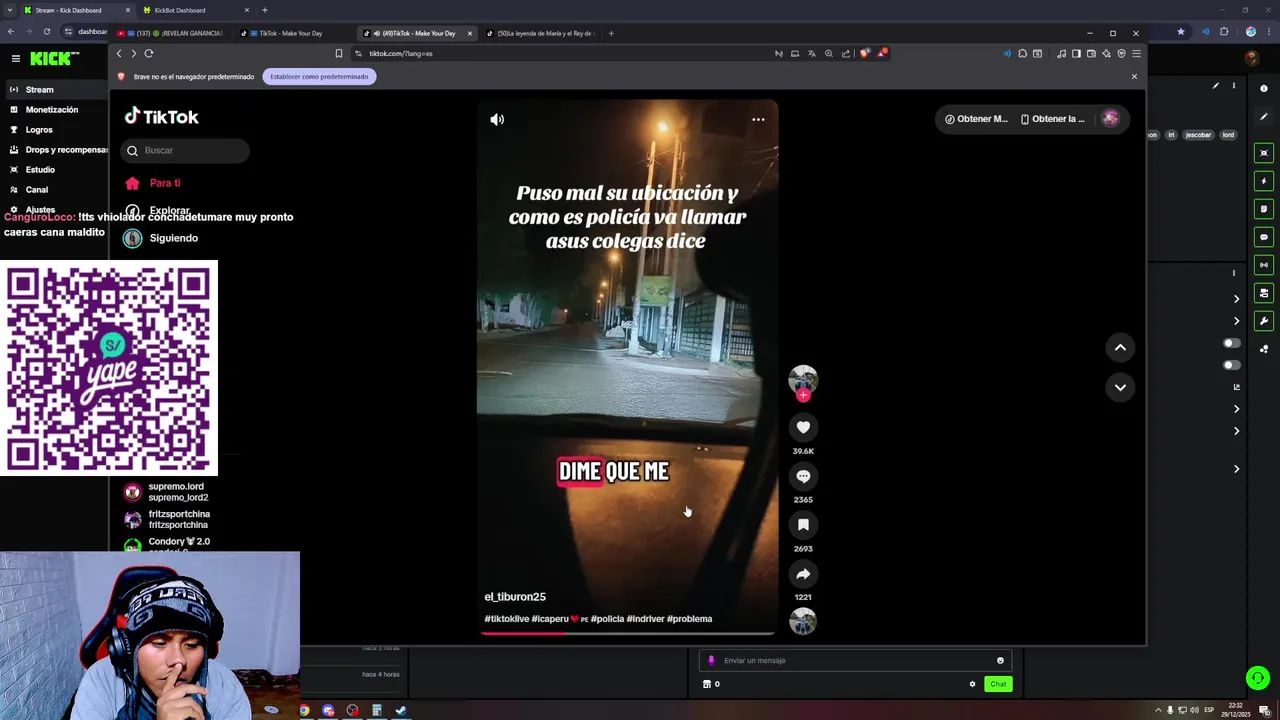Toggle the lower switch in the Kick dashboard panel

point(1232,365)
